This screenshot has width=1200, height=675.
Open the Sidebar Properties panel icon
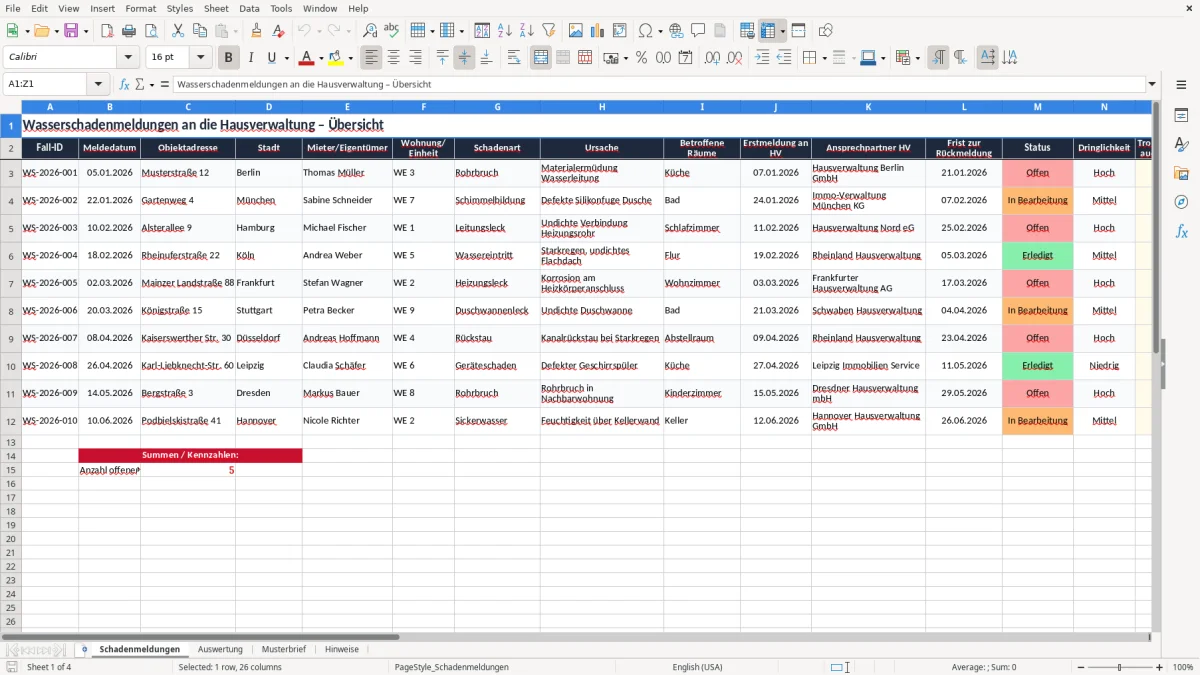click(x=1181, y=116)
